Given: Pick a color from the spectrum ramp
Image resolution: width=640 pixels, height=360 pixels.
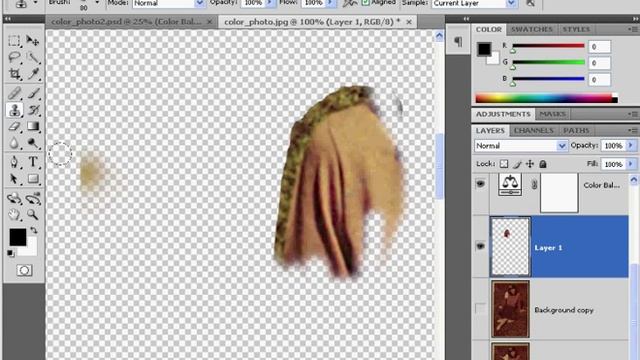Looking at the screenshot, I should coord(547,98).
